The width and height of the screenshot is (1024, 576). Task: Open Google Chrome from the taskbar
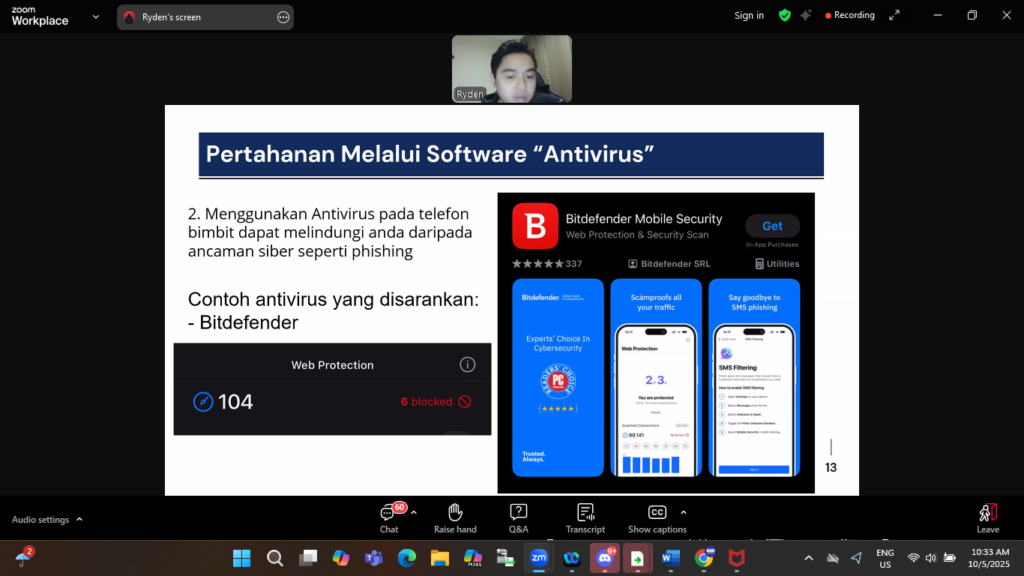pos(703,558)
